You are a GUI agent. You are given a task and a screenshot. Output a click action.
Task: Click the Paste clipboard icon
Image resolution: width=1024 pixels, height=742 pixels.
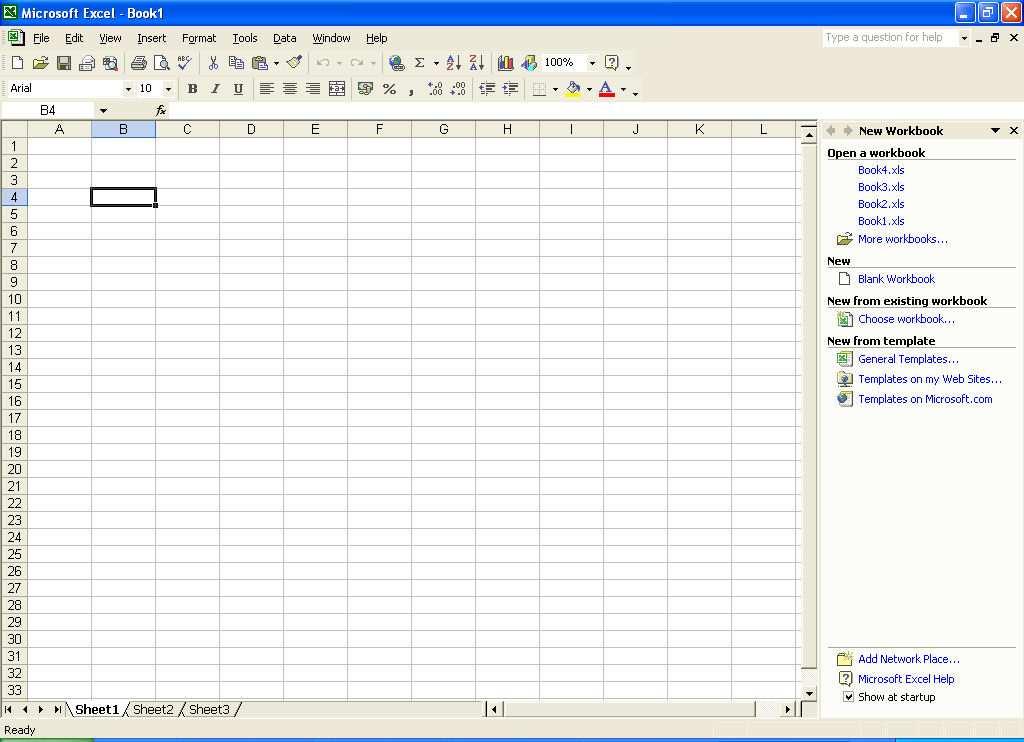click(x=260, y=63)
